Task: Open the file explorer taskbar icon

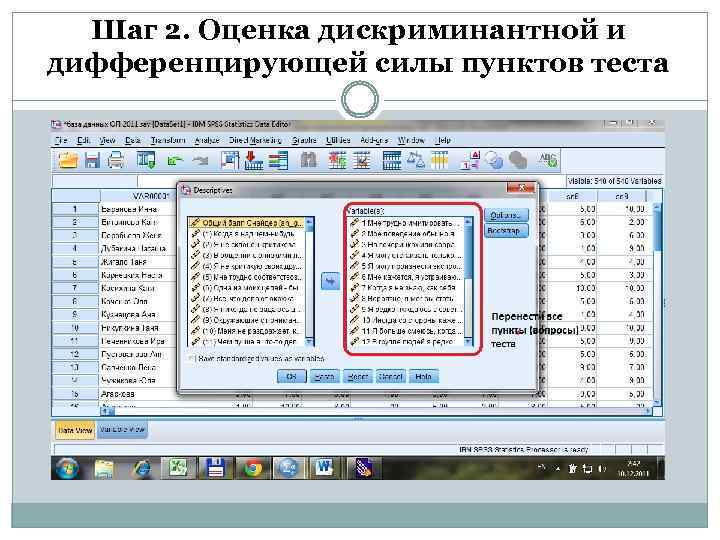Action: tap(105, 468)
